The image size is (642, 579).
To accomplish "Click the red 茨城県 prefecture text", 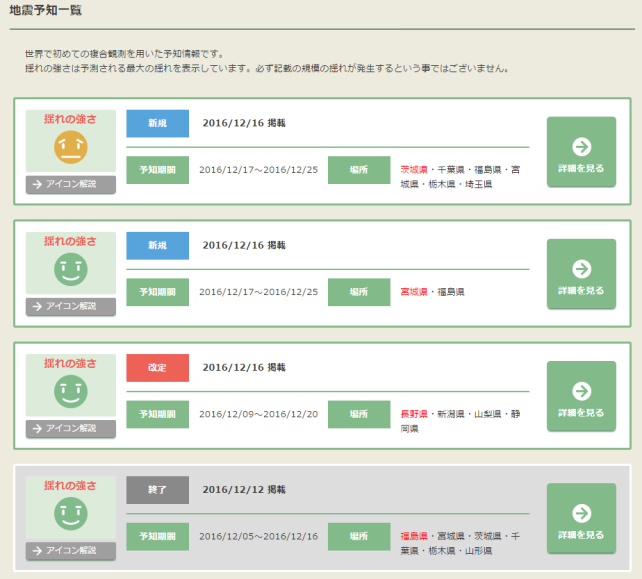I will (x=413, y=170).
